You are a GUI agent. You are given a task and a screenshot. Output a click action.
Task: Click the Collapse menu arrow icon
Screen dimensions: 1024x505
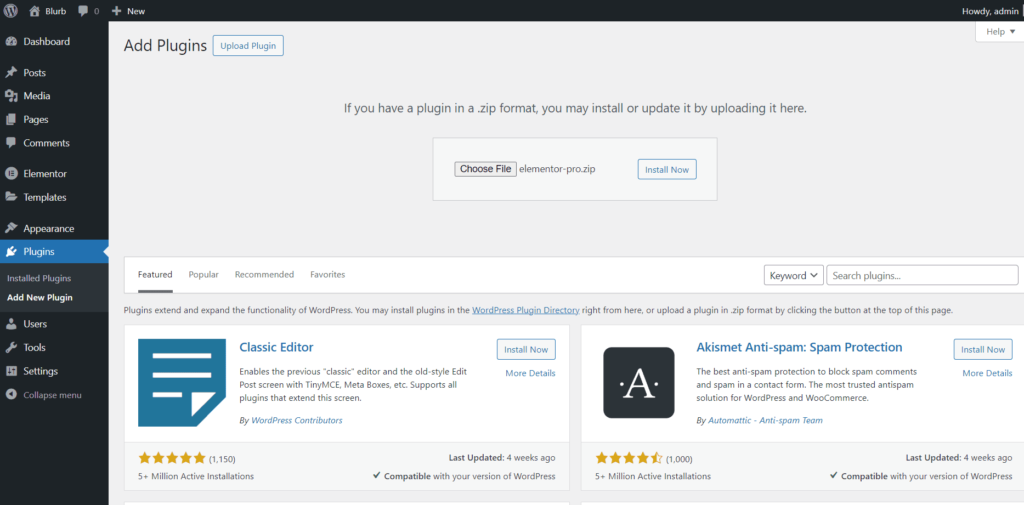pos(11,395)
